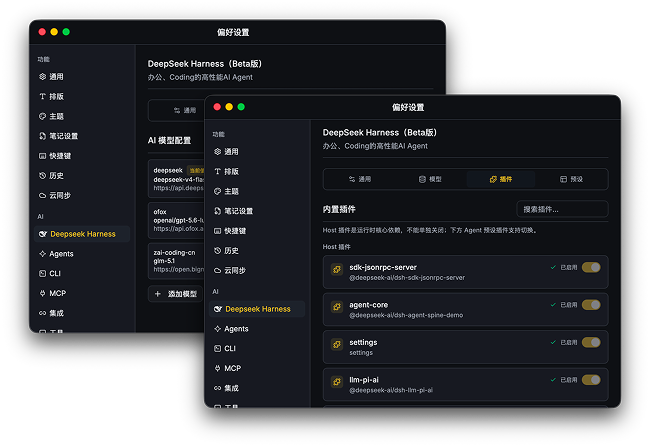Switch to the 模型 tab
The height and width of the screenshot is (447, 650).
(430, 179)
